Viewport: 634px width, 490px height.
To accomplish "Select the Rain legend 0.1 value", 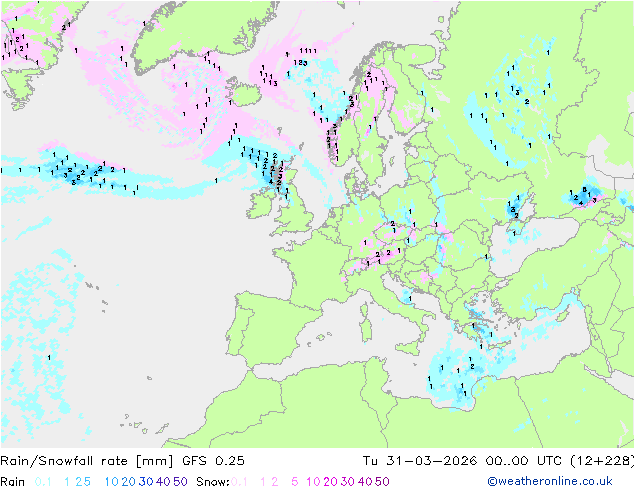I will point(43,482).
